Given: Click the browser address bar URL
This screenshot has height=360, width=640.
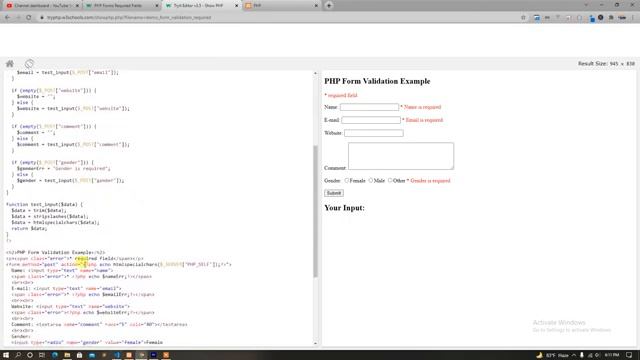Looking at the screenshot, I should (129, 18).
